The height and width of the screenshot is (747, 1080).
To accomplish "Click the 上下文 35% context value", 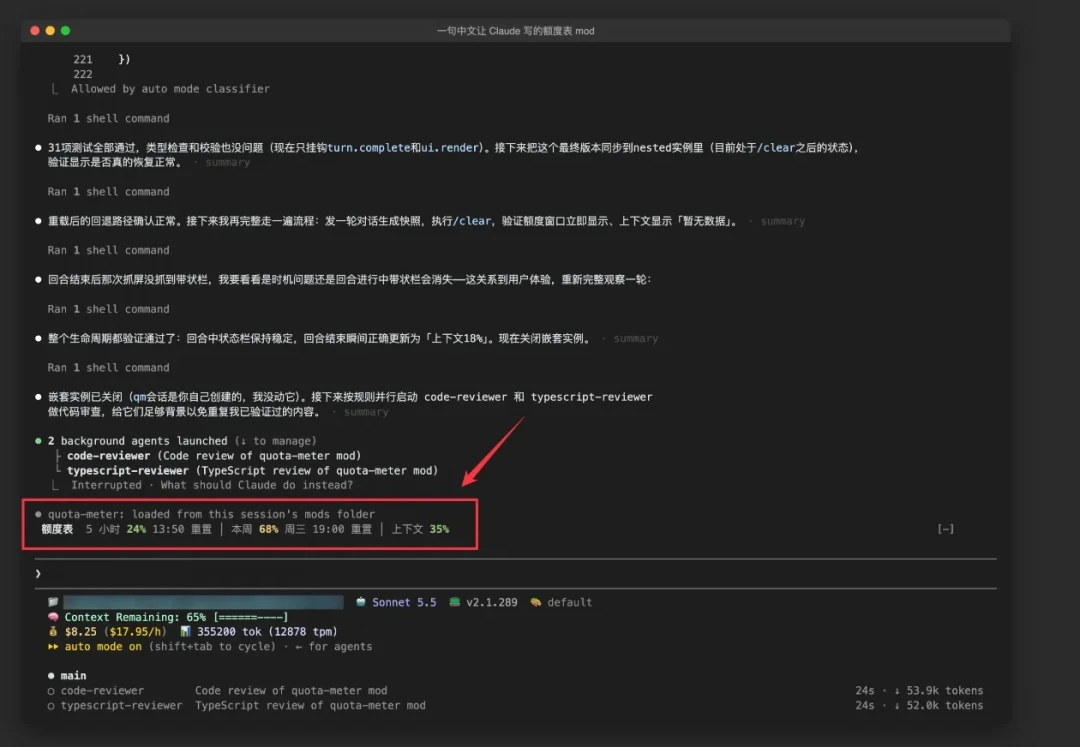I will (420, 529).
